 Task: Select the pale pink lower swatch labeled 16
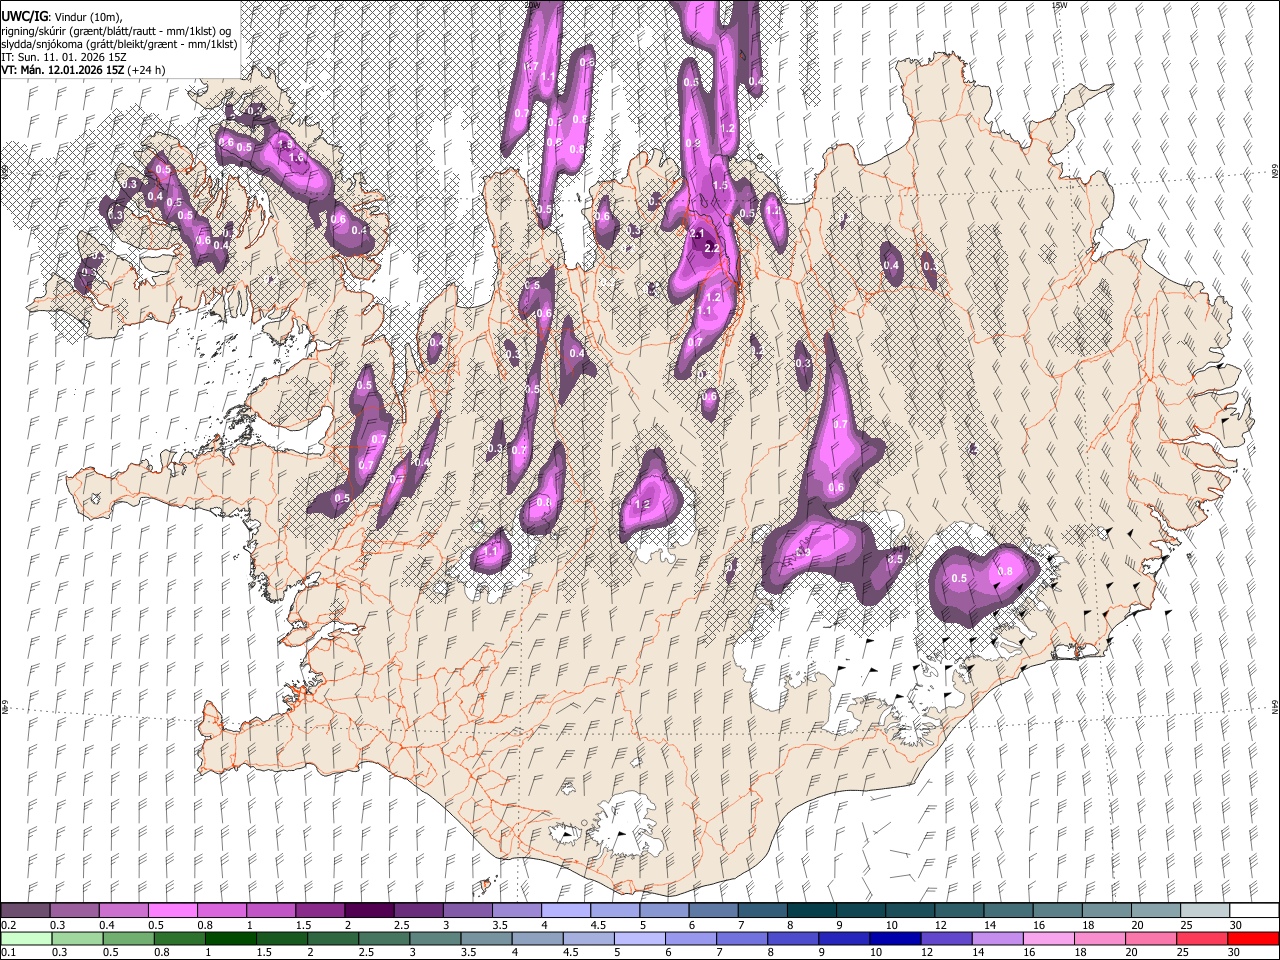(1048, 938)
